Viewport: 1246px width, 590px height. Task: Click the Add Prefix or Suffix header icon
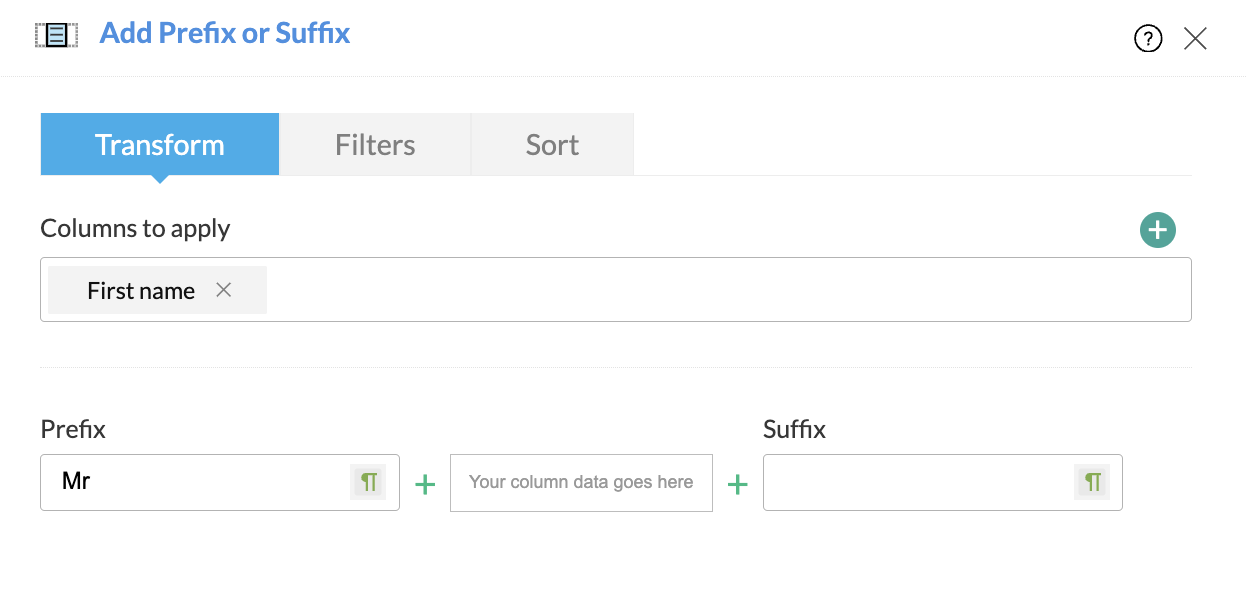56,35
